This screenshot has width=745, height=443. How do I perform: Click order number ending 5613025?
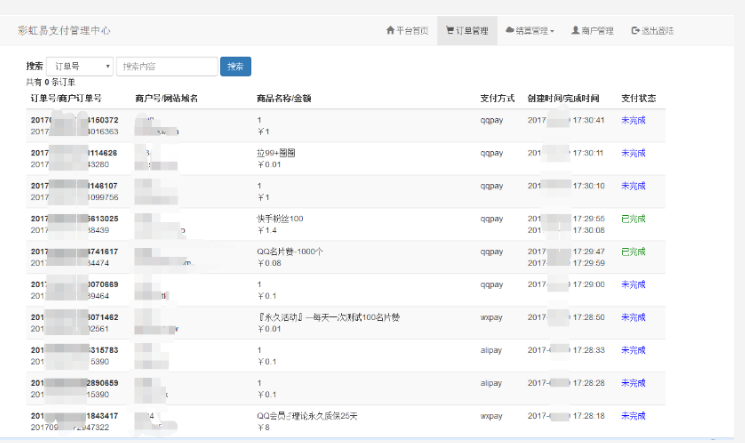click(75, 219)
